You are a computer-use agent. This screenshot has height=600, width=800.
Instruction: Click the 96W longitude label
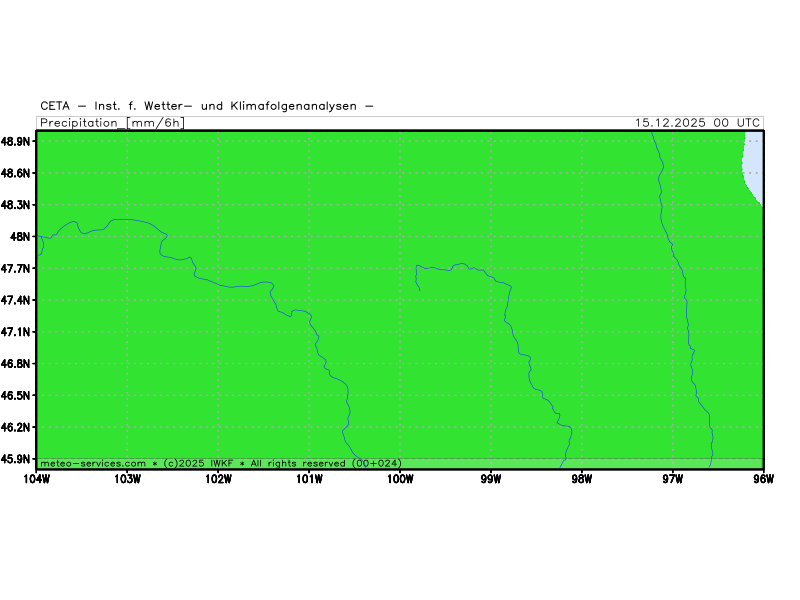(763, 478)
